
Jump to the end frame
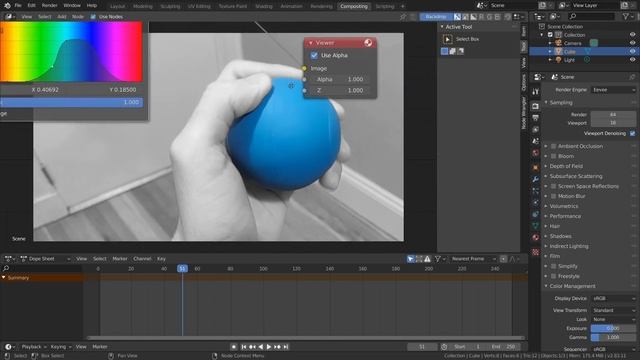tap(286, 347)
